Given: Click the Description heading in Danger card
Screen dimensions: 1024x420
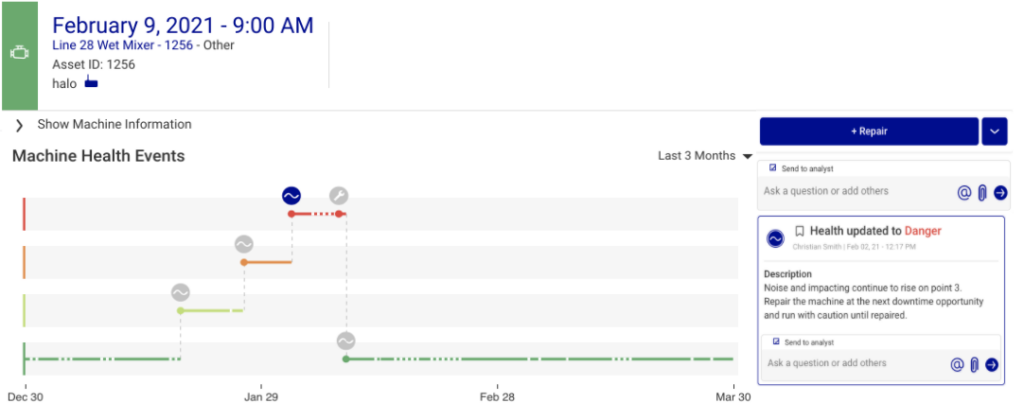Looking at the screenshot, I should [788, 274].
